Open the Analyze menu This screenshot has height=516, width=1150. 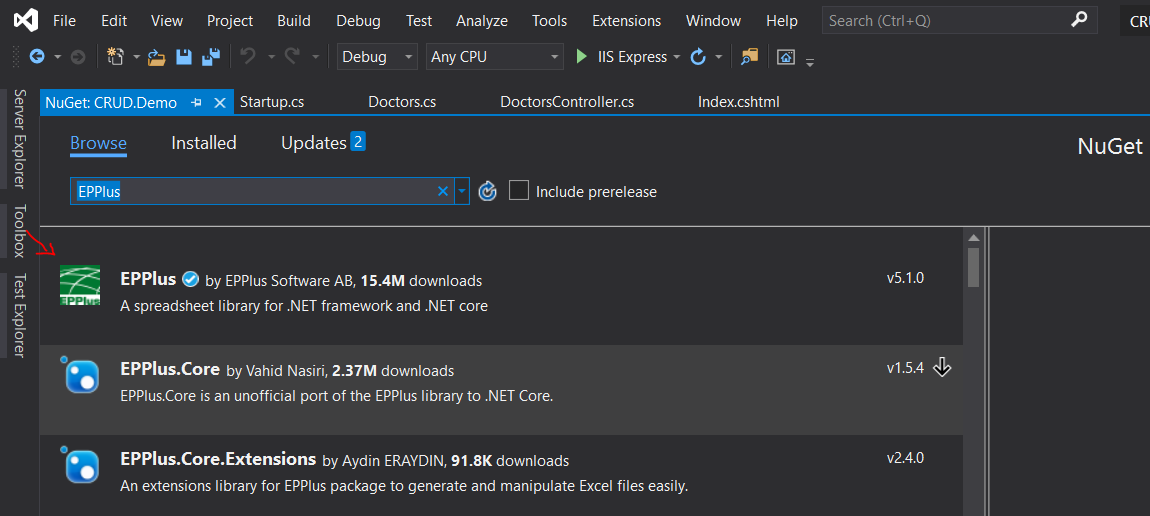(482, 21)
